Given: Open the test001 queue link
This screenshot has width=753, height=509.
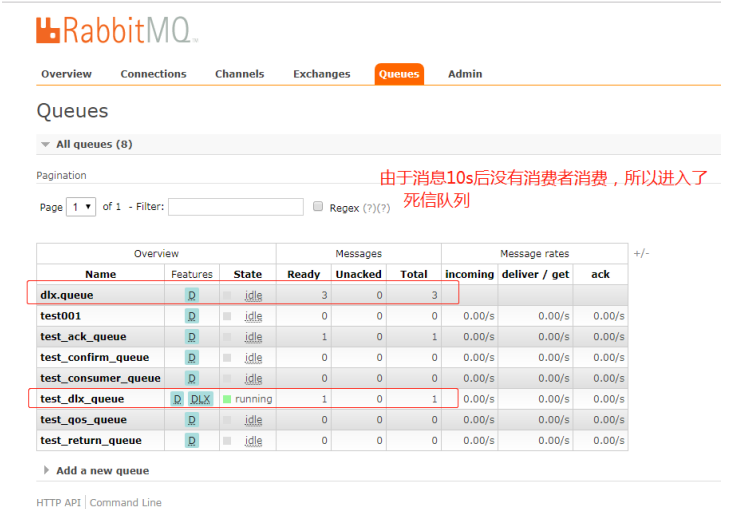Looking at the screenshot, I should [61, 316].
